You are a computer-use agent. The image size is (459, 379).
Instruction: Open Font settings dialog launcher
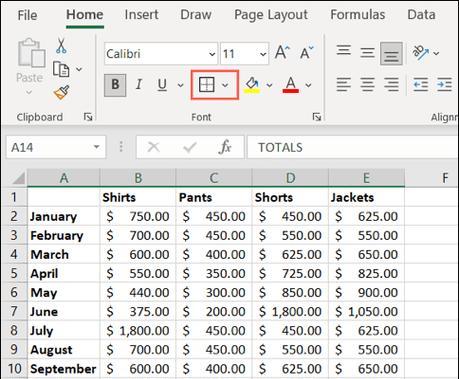point(316,117)
